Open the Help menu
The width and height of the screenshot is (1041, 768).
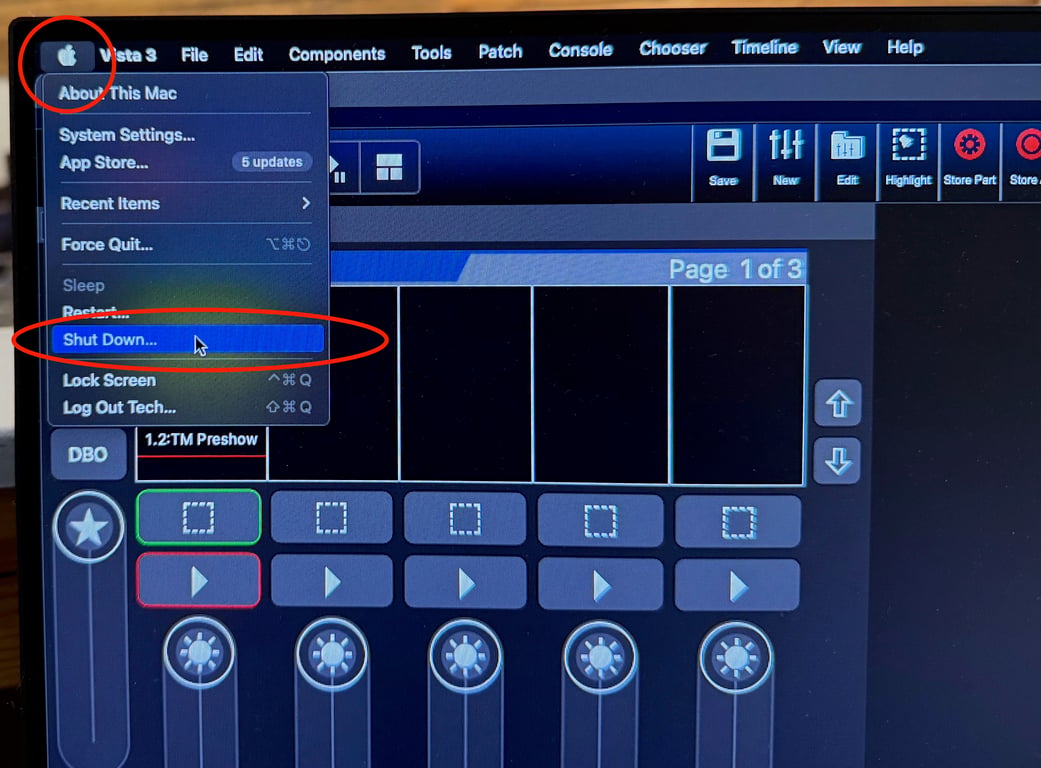[x=905, y=47]
